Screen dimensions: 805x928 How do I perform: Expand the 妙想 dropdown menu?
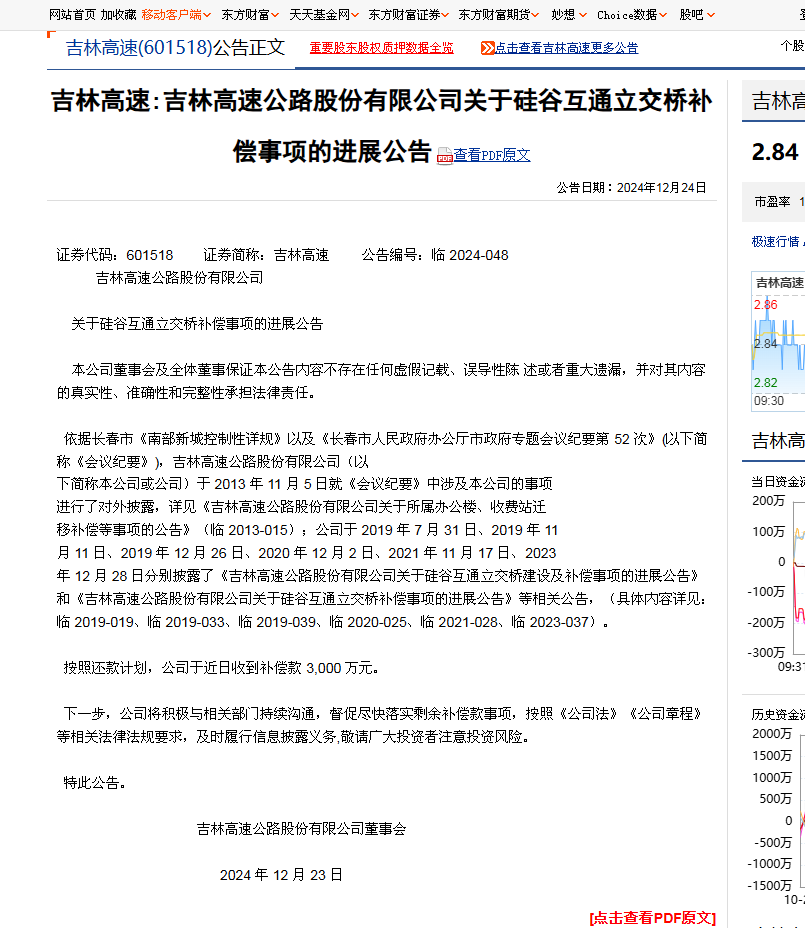click(x=569, y=15)
